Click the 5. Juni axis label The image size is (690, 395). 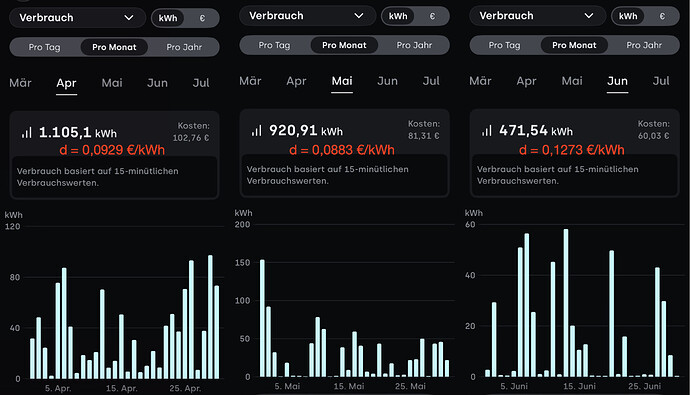[x=514, y=386]
